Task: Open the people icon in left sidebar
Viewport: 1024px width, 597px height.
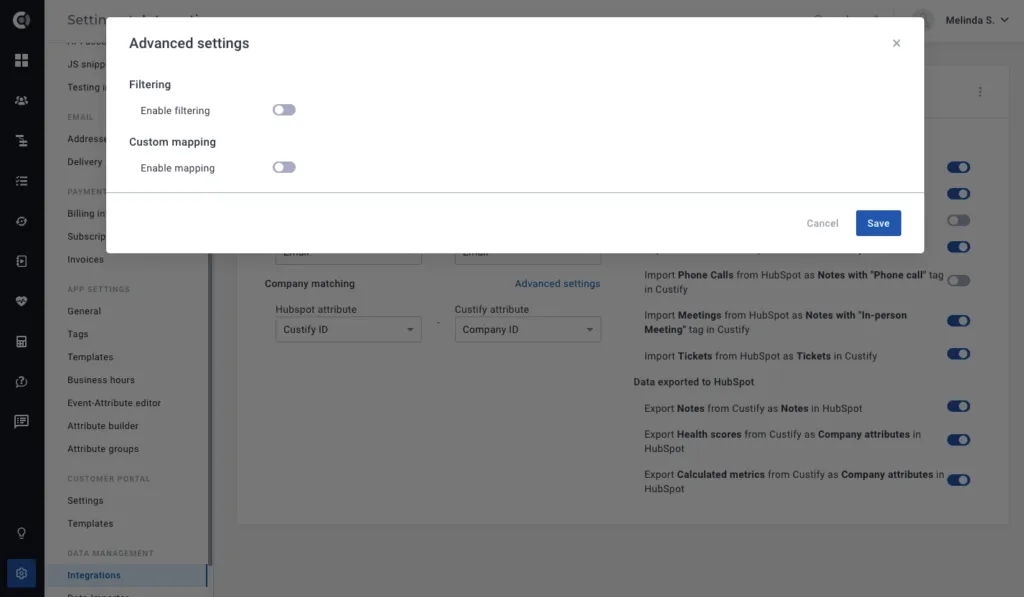Action: (x=22, y=101)
